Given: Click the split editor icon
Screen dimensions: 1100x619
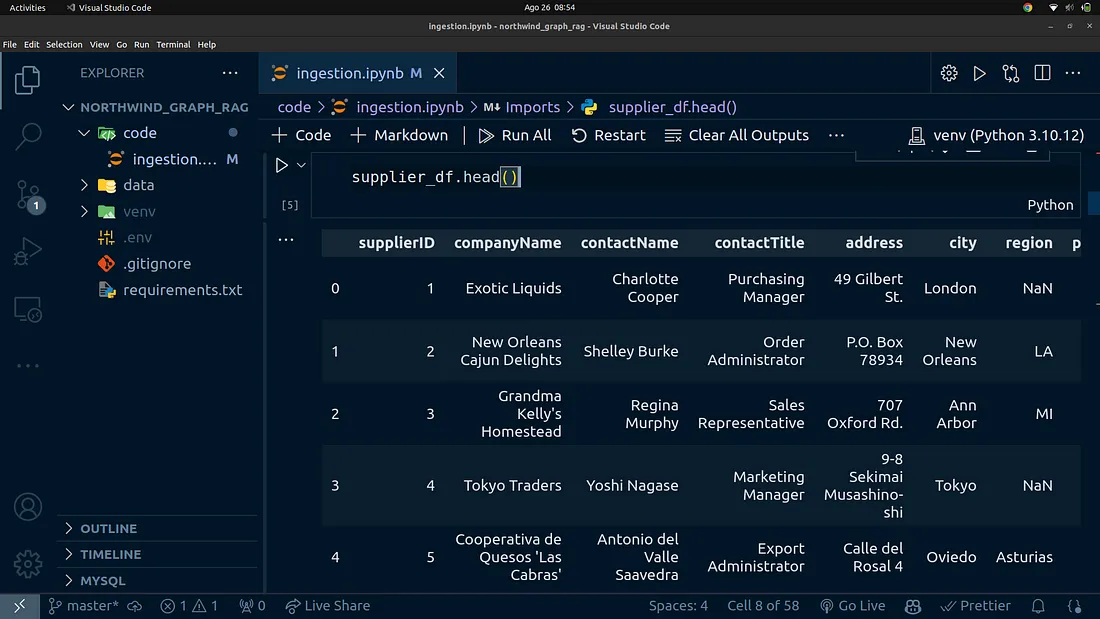Looking at the screenshot, I should pos(1042,73).
